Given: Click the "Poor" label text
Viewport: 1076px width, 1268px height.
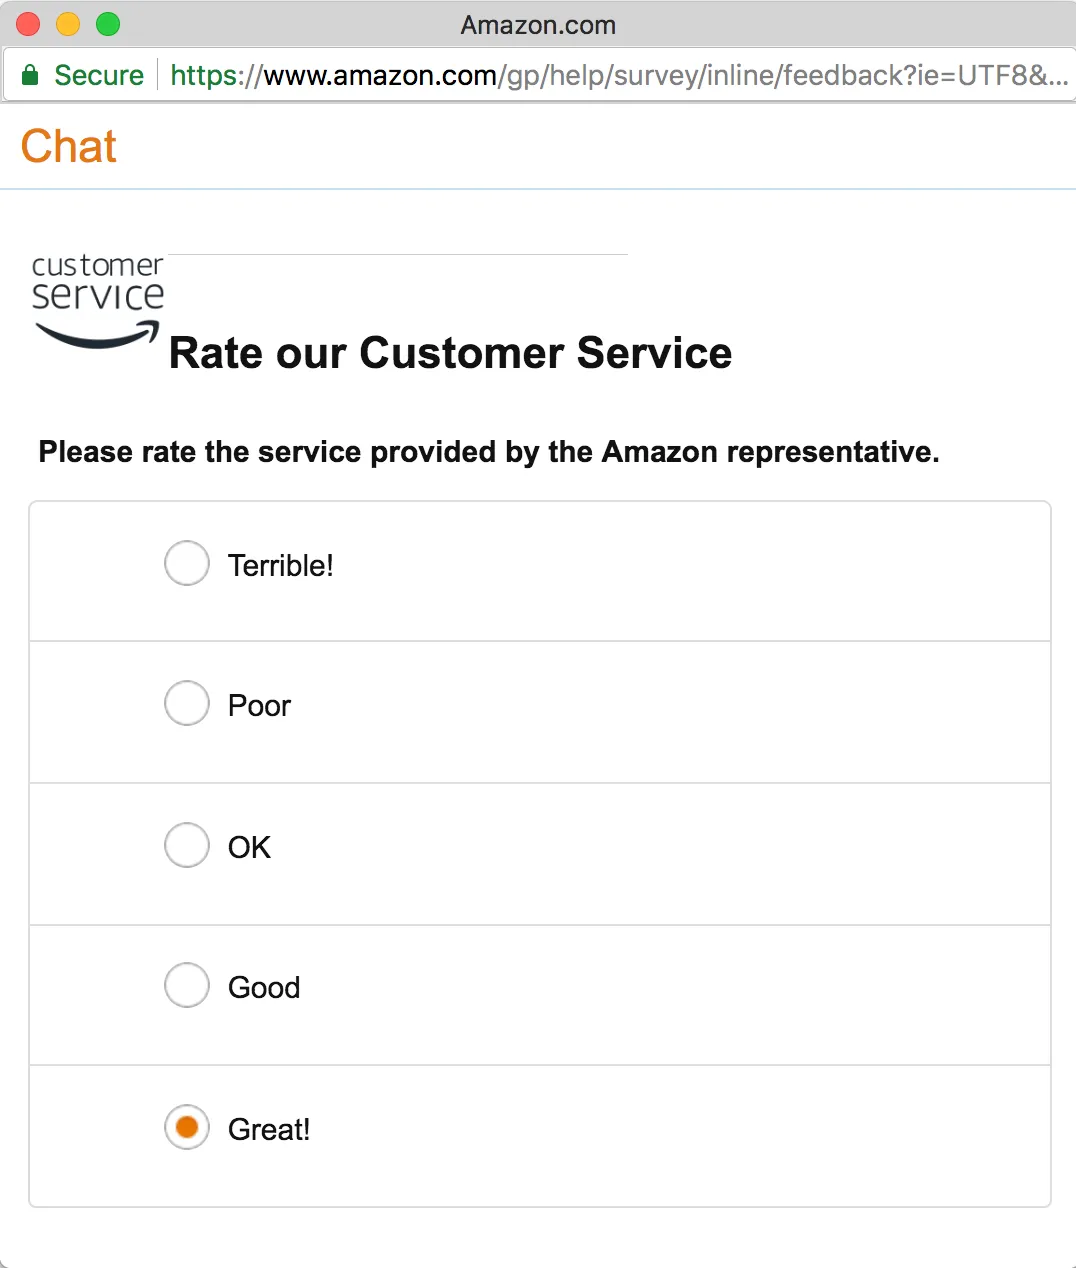Looking at the screenshot, I should (259, 706).
